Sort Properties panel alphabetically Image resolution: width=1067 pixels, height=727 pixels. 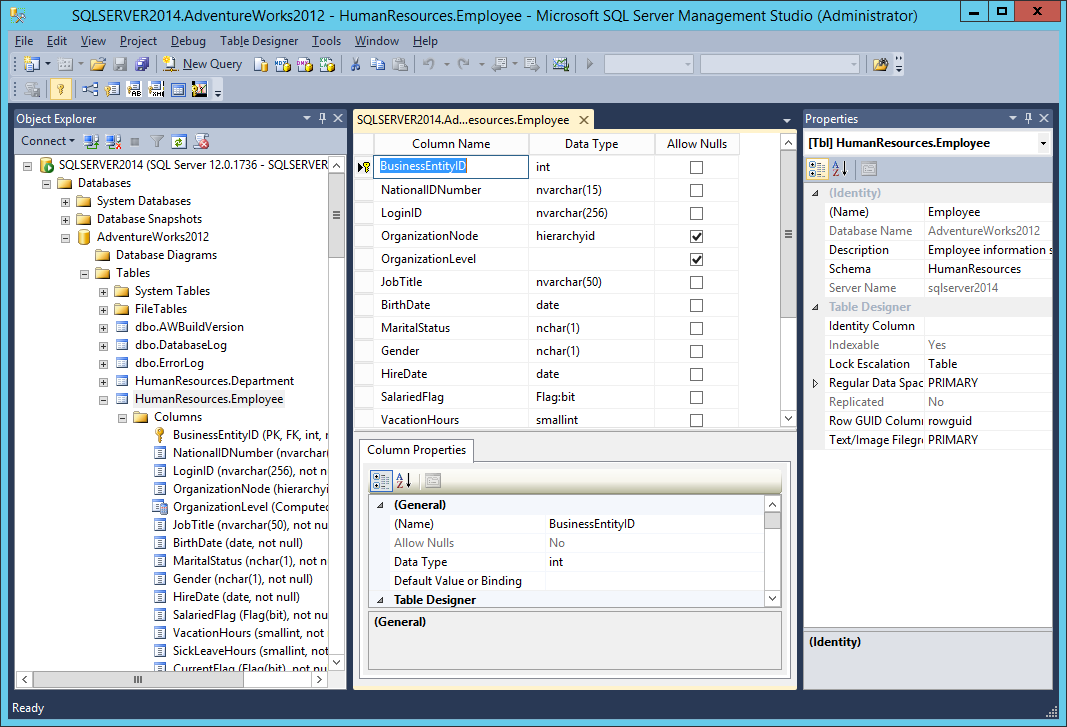840,167
